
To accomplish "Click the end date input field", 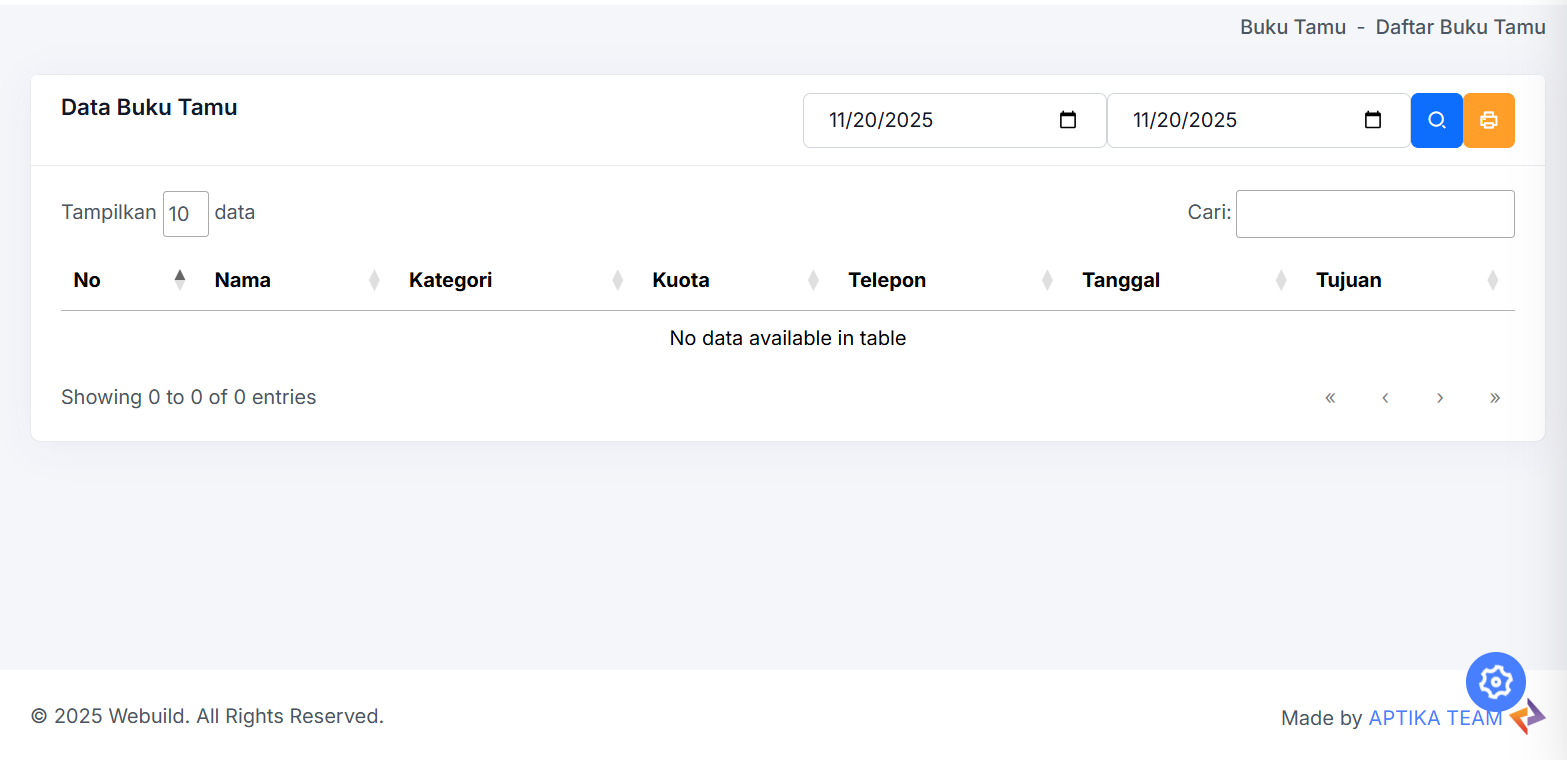I will [x=1259, y=120].
